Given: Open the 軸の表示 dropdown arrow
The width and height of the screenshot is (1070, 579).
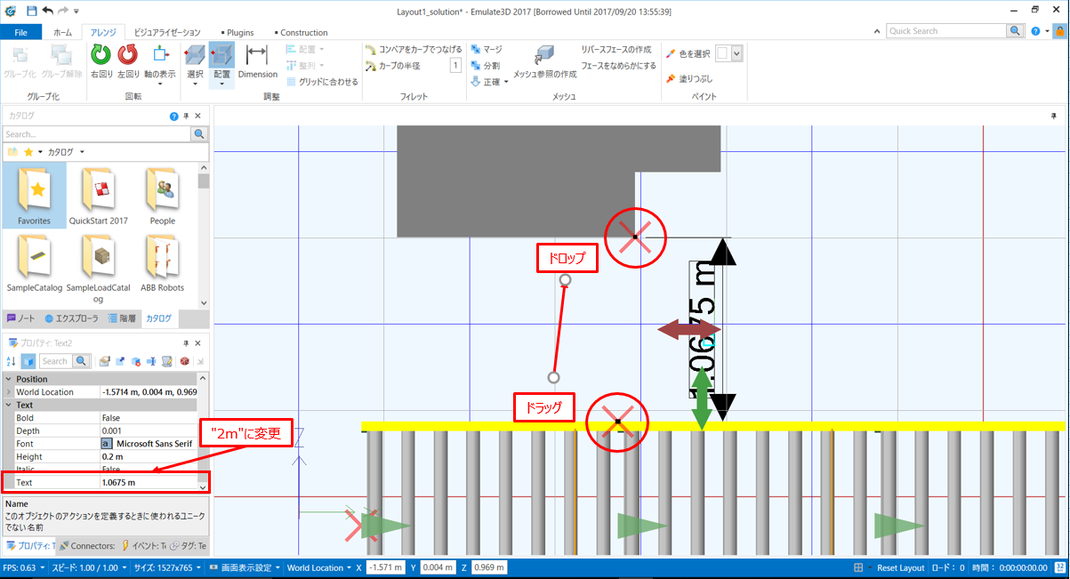Looking at the screenshot, I should 160,84.
